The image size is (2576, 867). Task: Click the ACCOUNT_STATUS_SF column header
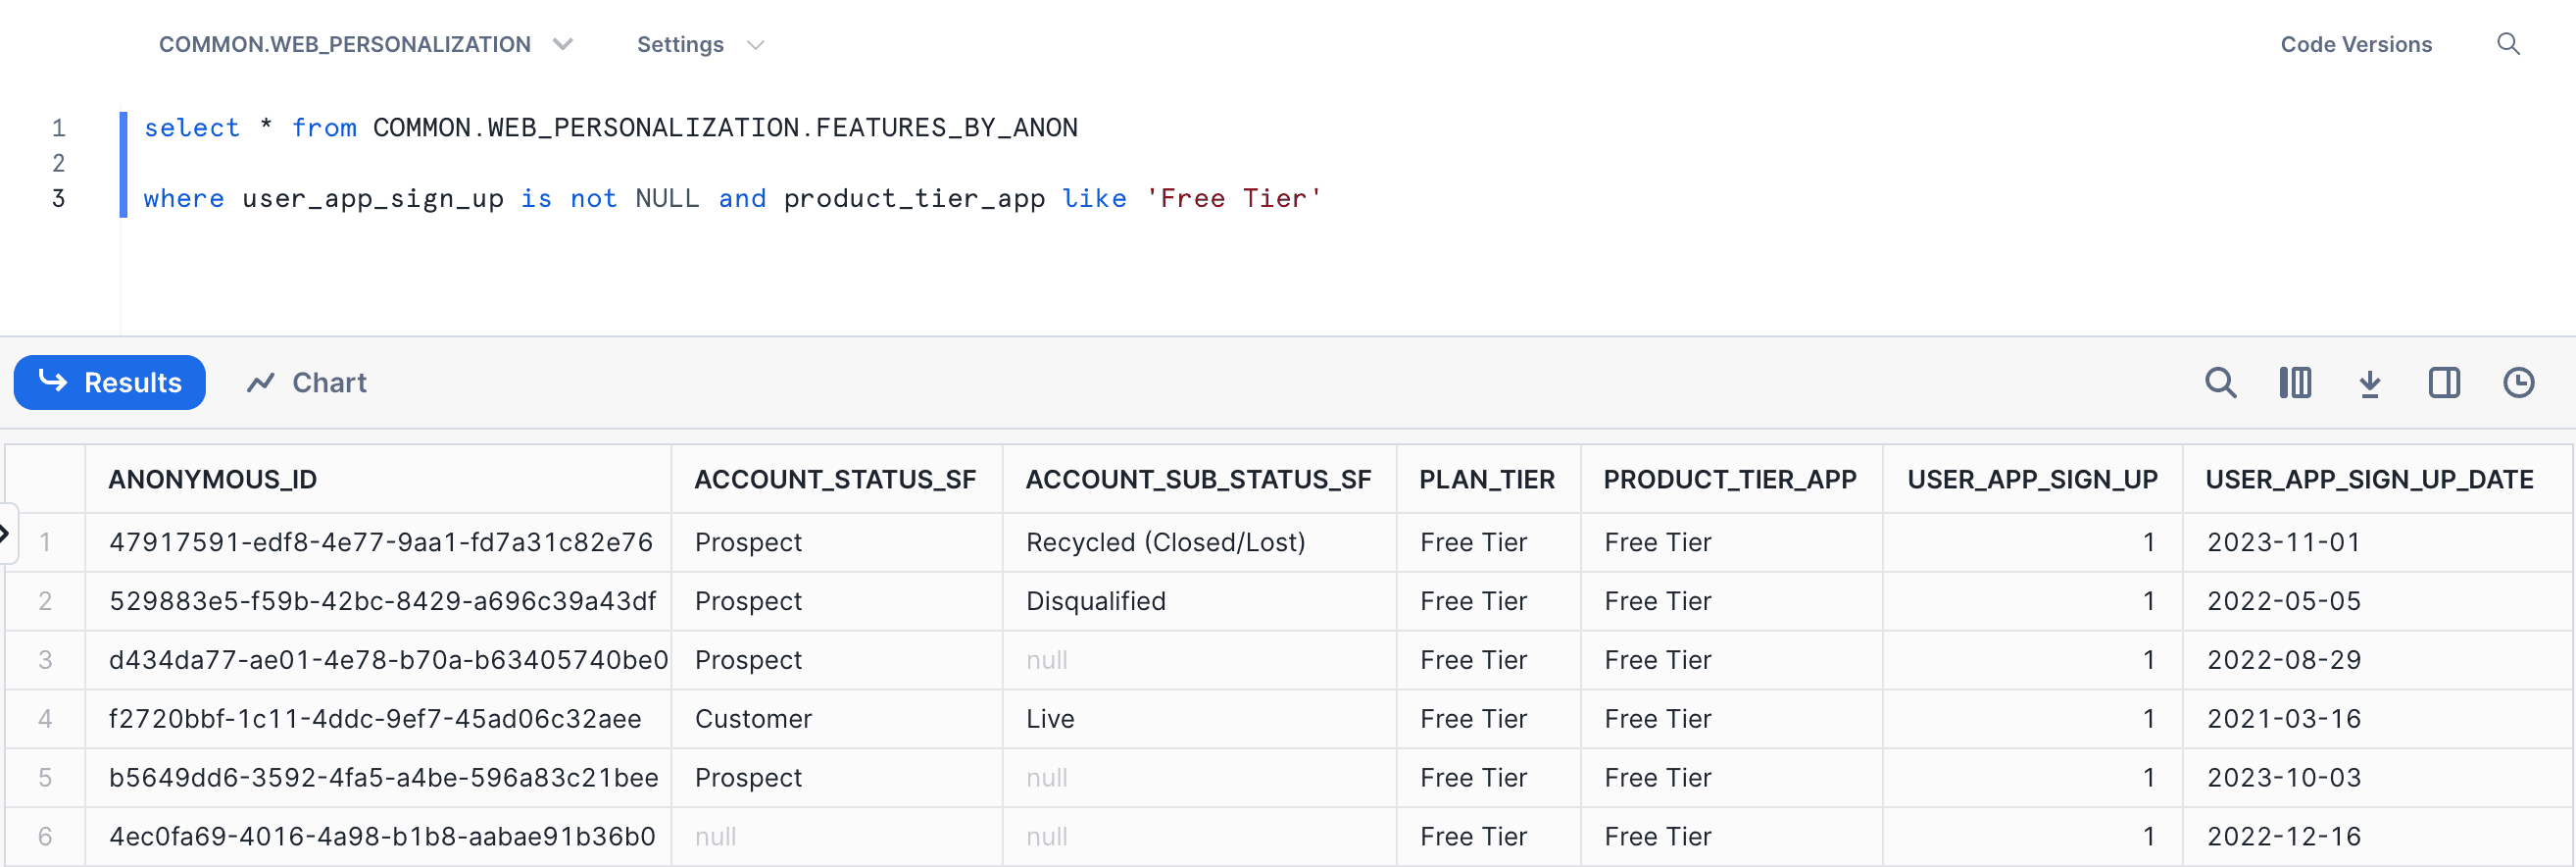coord(835,480)
